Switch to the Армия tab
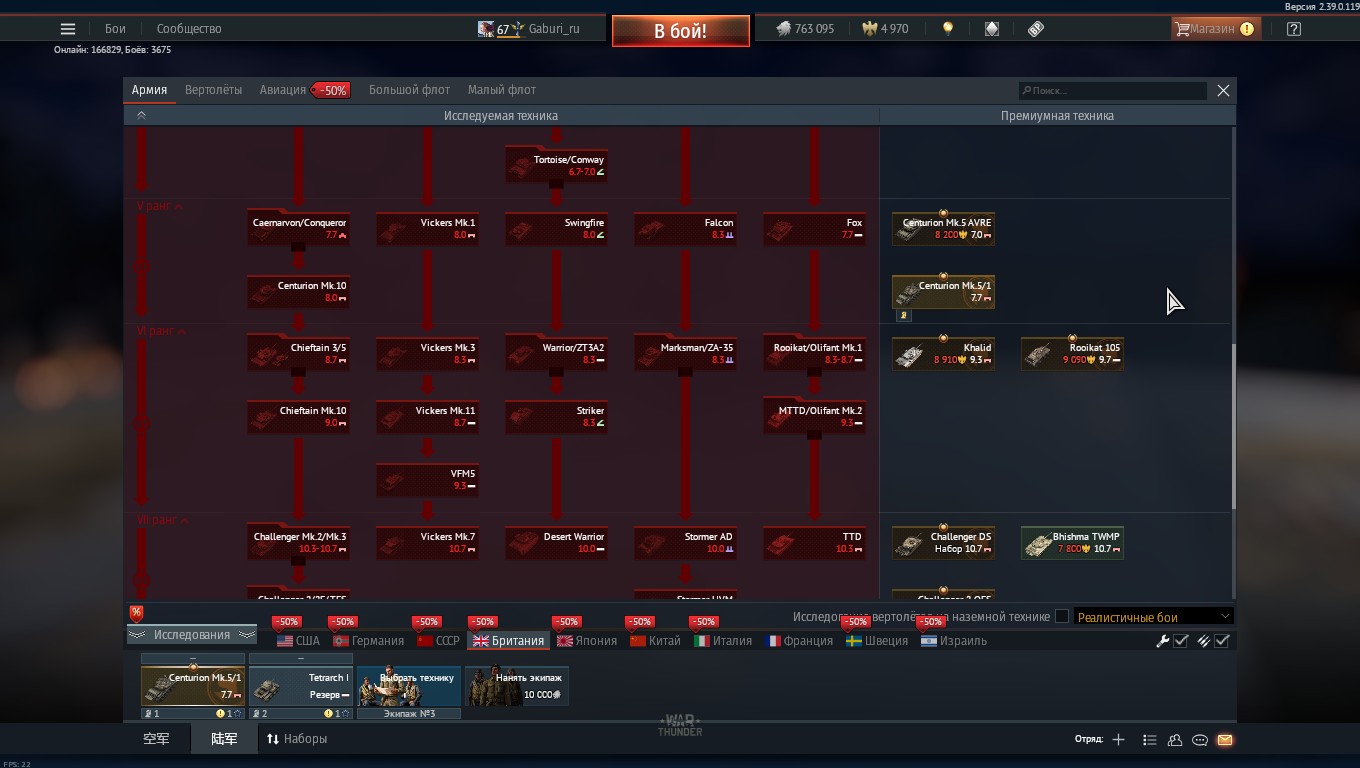This screenshot has height=768, width=1360. [x=149, y=90]
